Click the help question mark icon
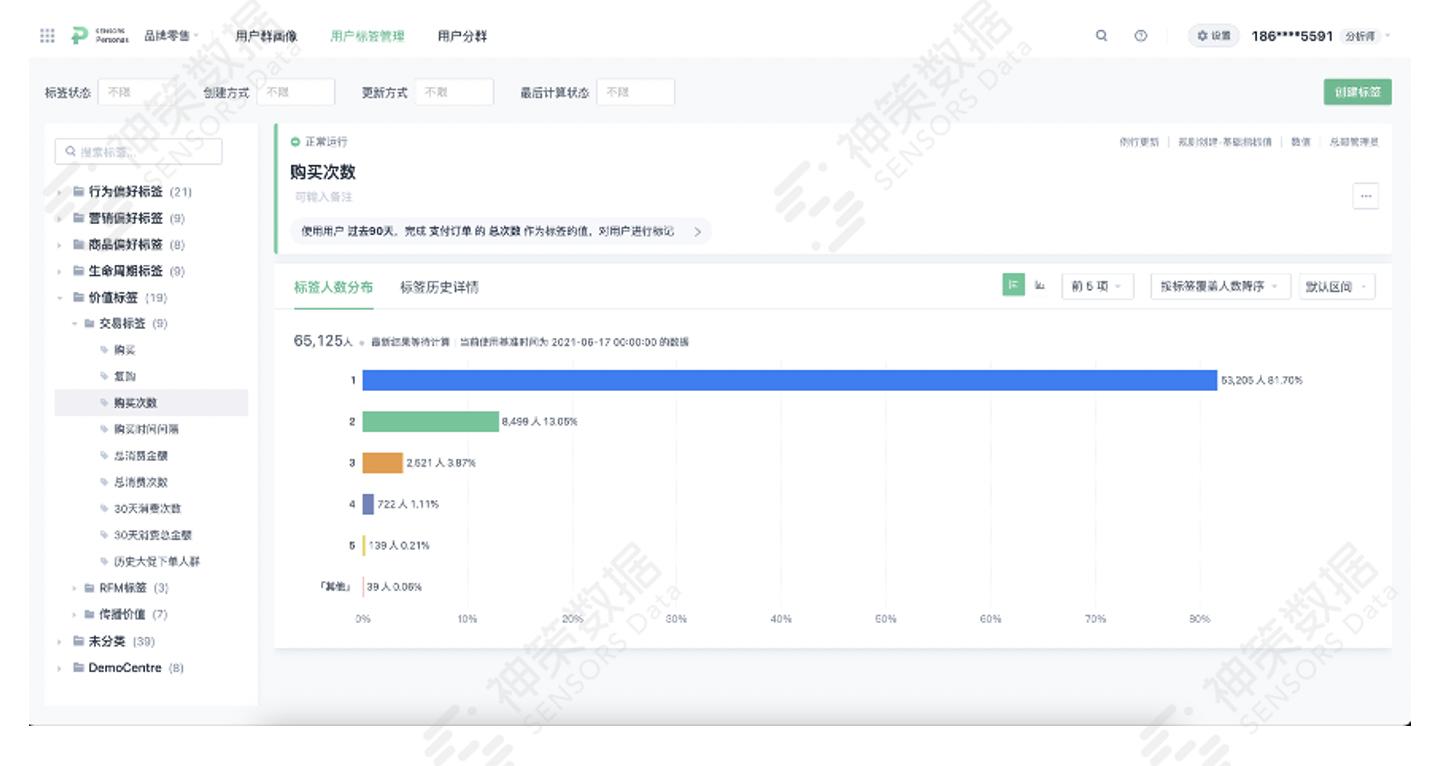This screenshot has width=1448, height=766. (x=1140, y=36)
